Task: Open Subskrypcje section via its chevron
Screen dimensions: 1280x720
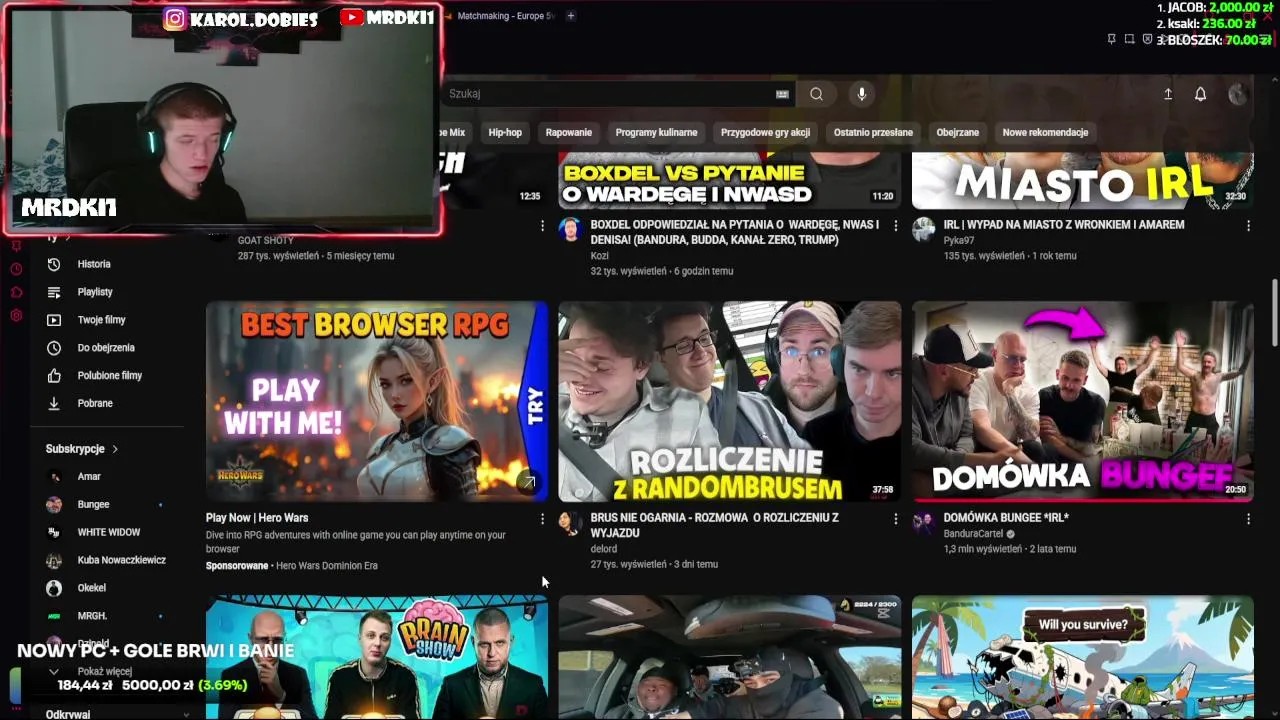Action: pyautogui.click(x=115, y=449)
